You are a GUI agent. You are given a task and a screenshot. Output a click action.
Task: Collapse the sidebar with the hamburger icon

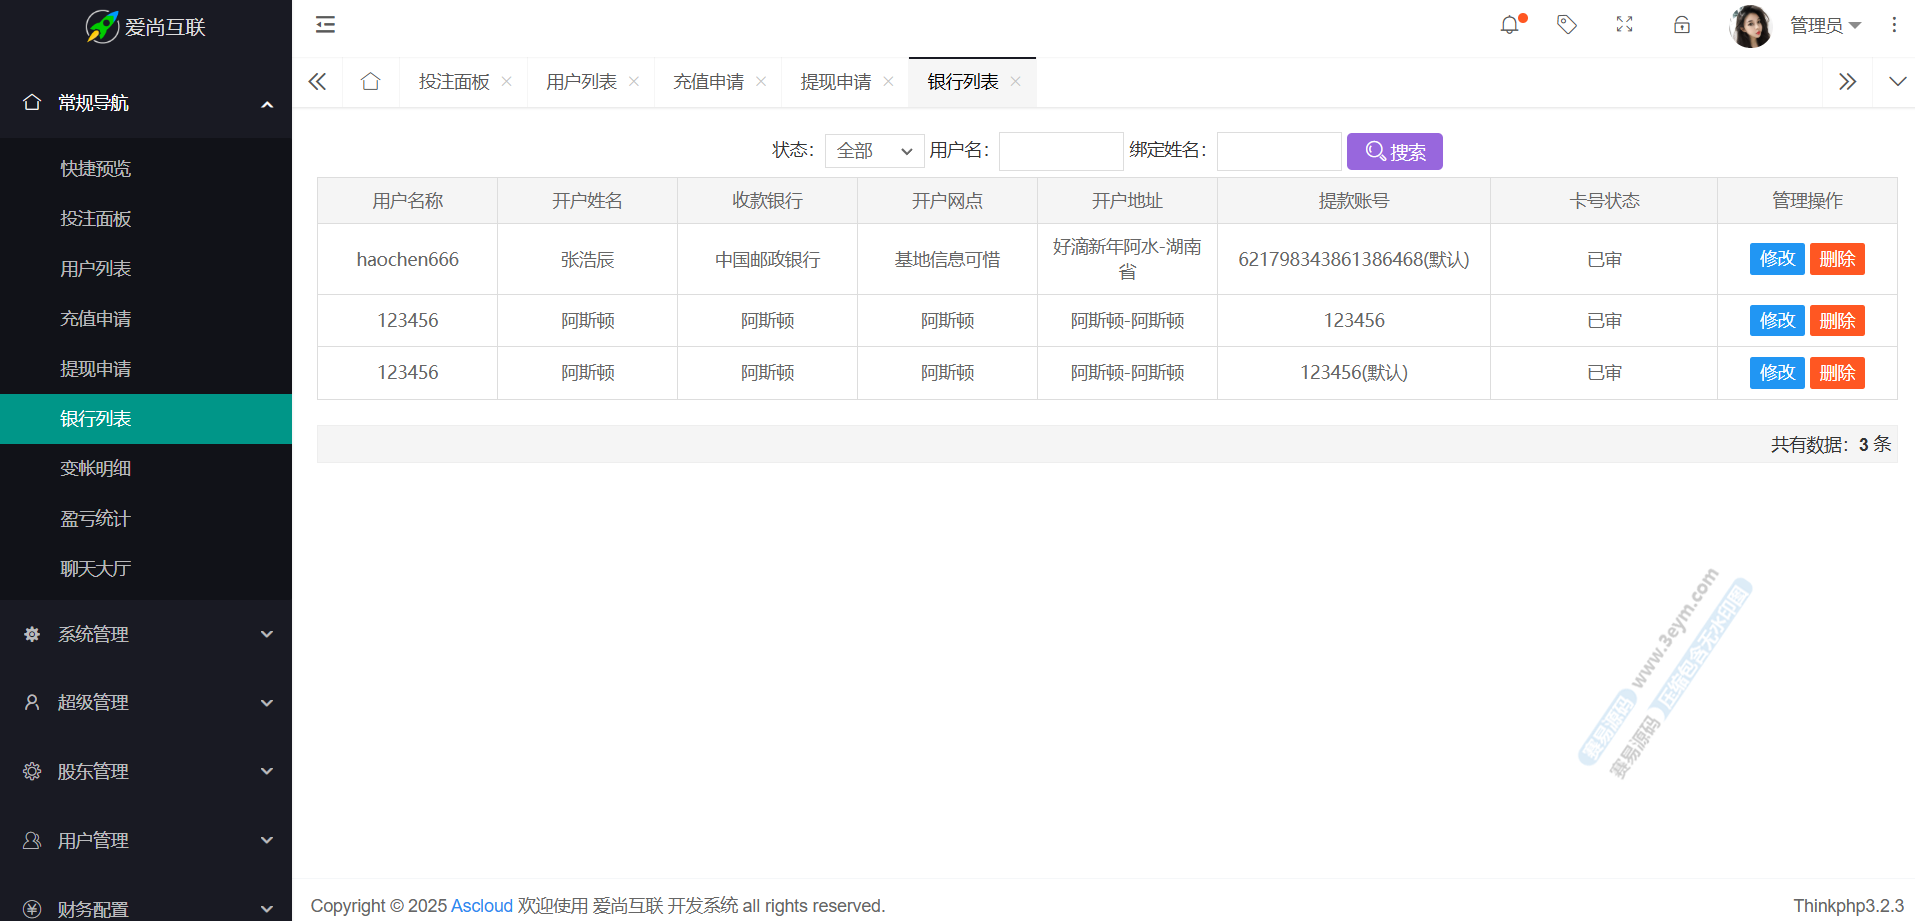coord(325,25)
